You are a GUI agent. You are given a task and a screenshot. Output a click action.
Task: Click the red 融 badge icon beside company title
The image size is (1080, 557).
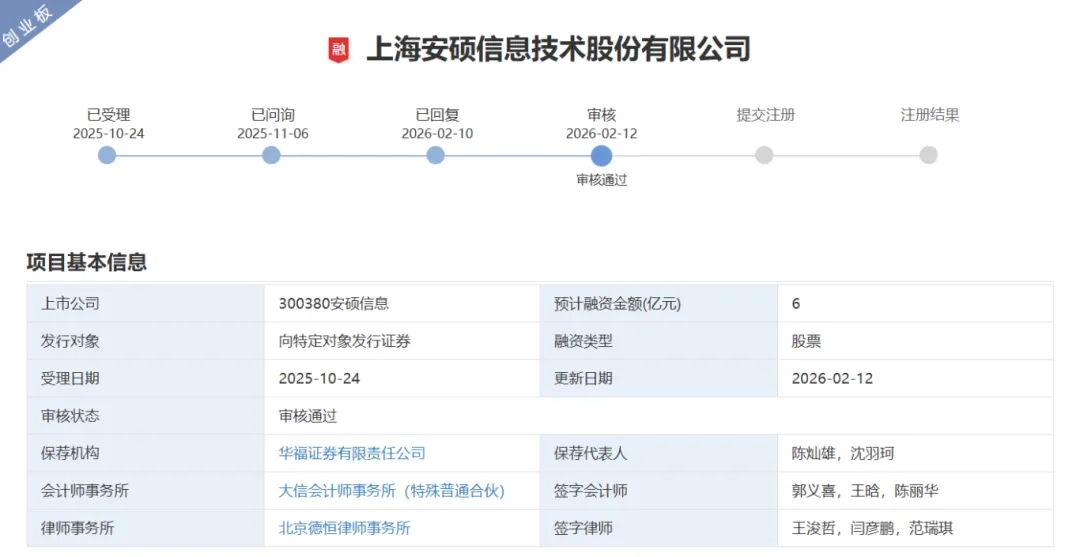[x=338, y=50]
